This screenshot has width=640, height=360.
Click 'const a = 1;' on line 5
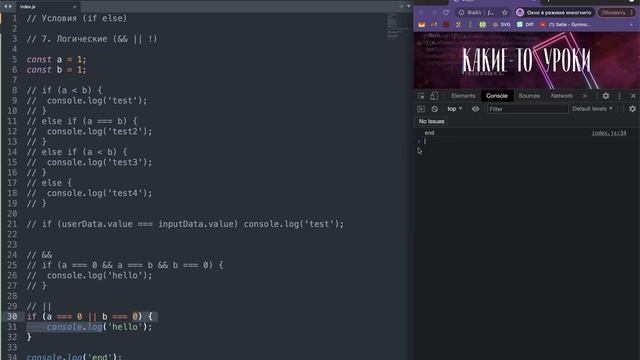pos(56,60)
